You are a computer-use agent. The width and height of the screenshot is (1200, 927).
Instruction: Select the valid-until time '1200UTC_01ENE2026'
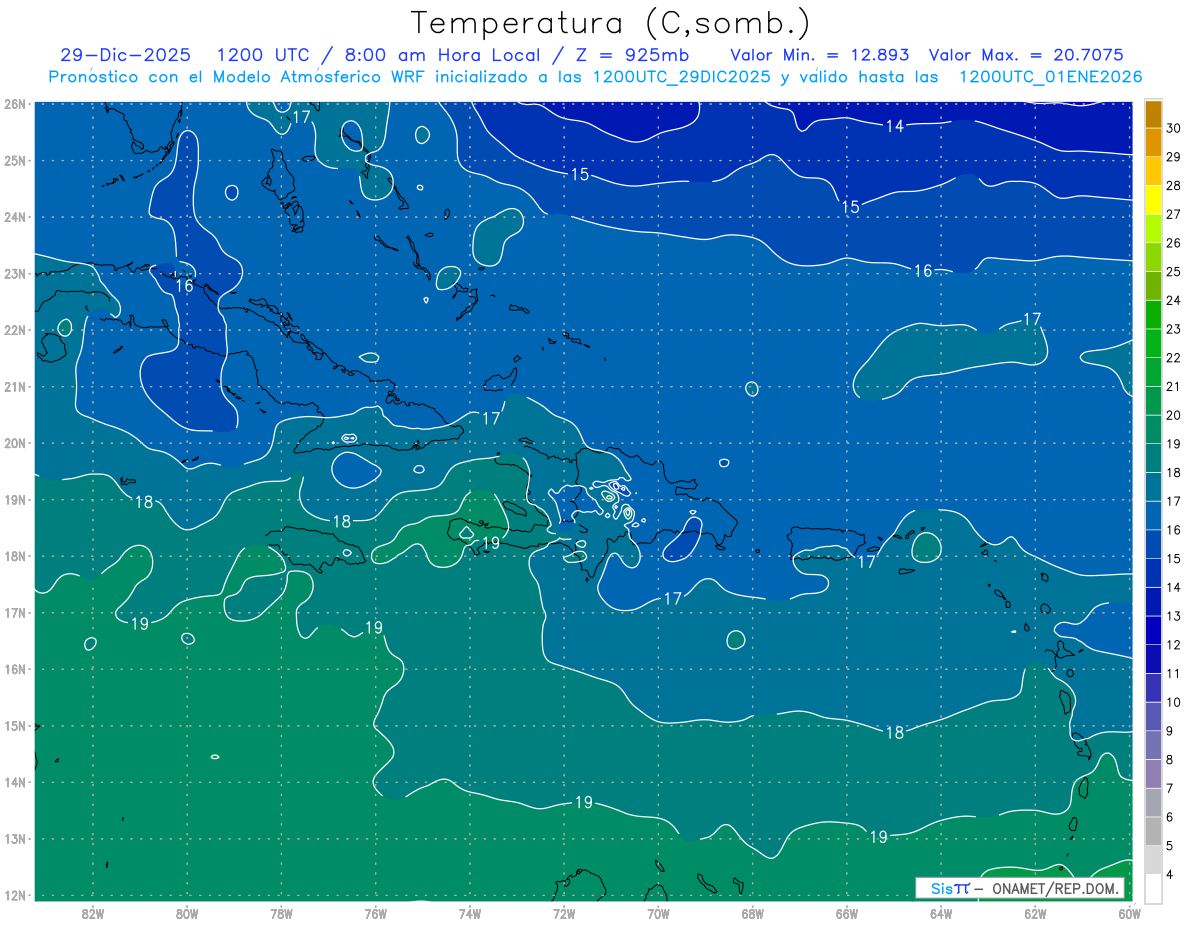pyautogui.click(x=1050, y=77)
